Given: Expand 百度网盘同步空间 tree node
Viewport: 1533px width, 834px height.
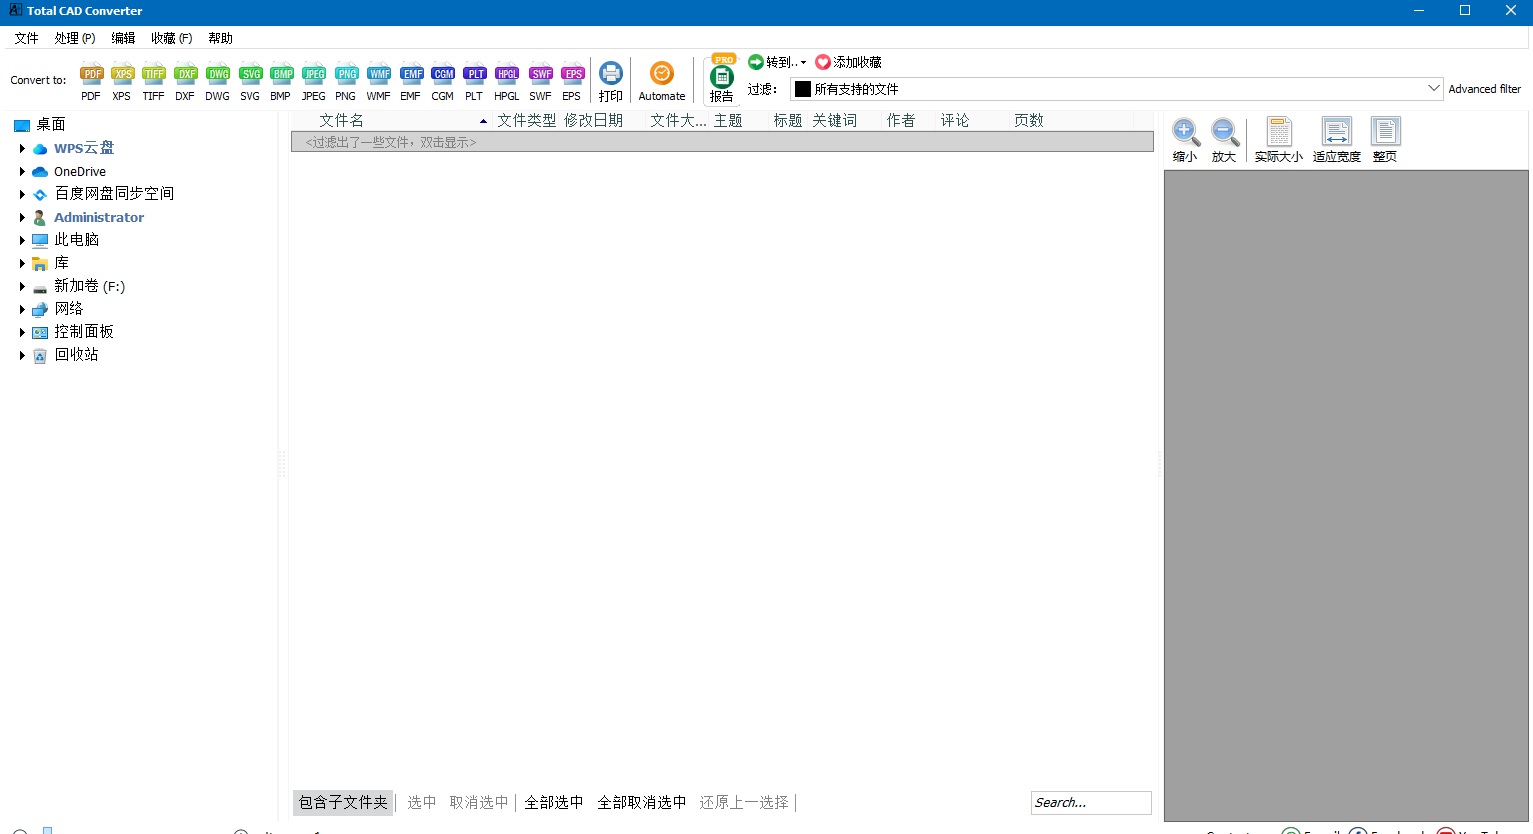Looking at the screenshot, I should [x=22, y=194].
